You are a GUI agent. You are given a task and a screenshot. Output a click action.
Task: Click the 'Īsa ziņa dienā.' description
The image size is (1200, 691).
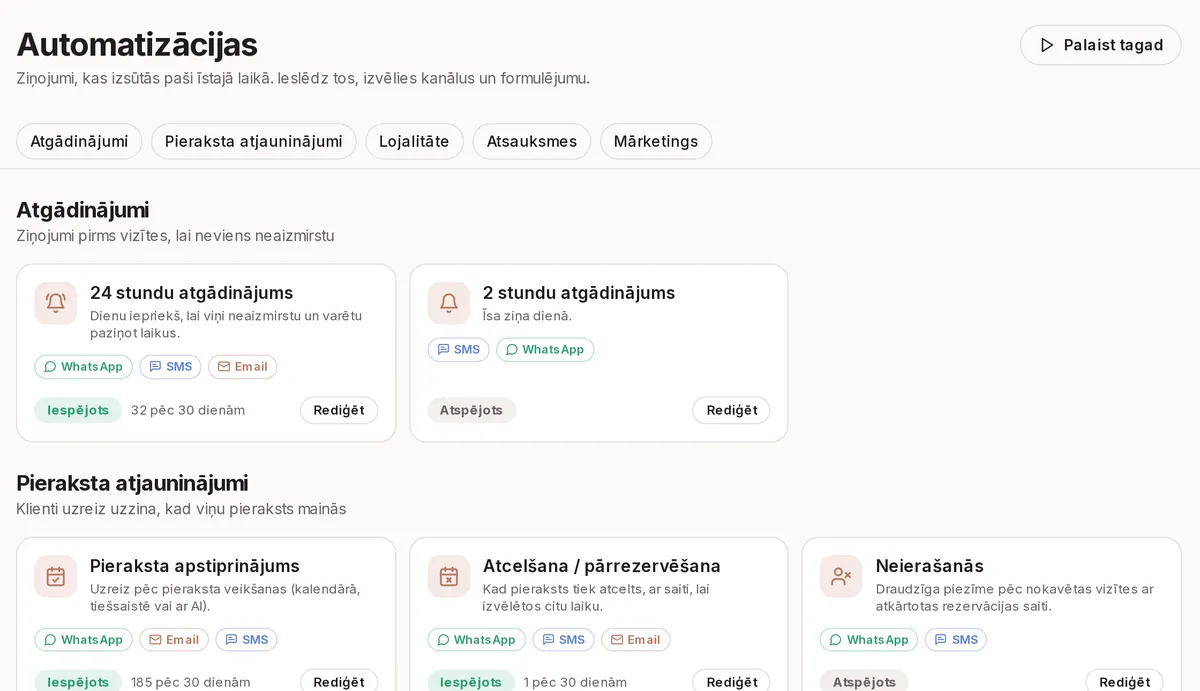[x=527, y=316]
